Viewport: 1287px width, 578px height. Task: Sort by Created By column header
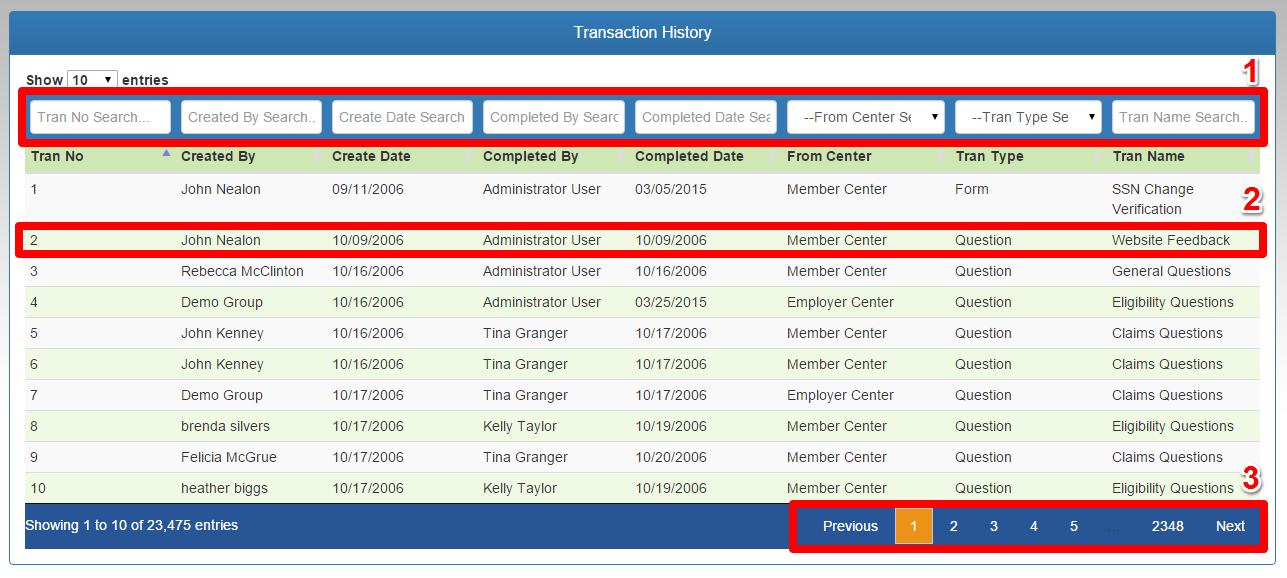coord(218,157)
